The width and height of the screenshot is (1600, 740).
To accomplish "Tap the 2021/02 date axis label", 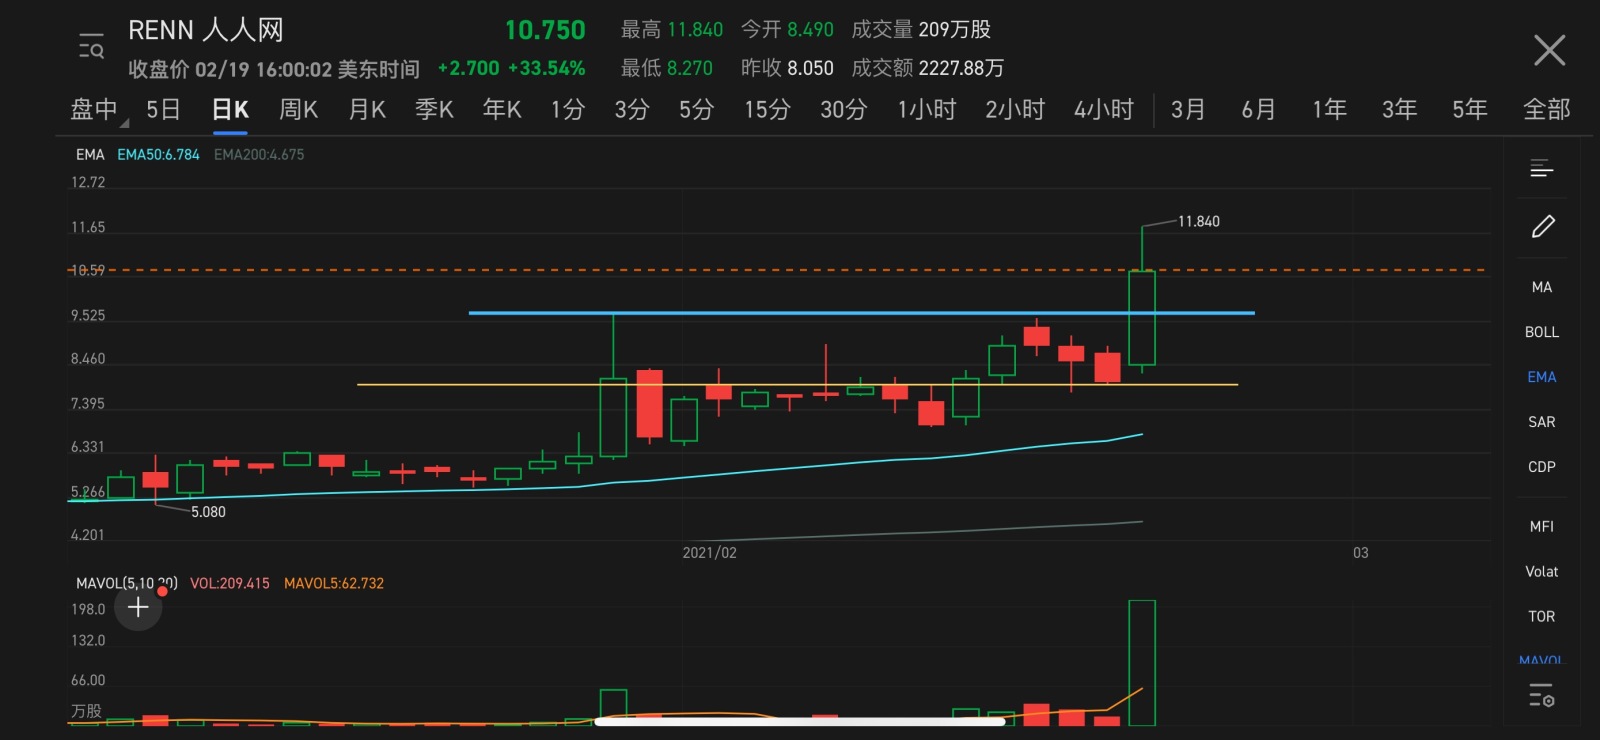I will tap(709, 553).
